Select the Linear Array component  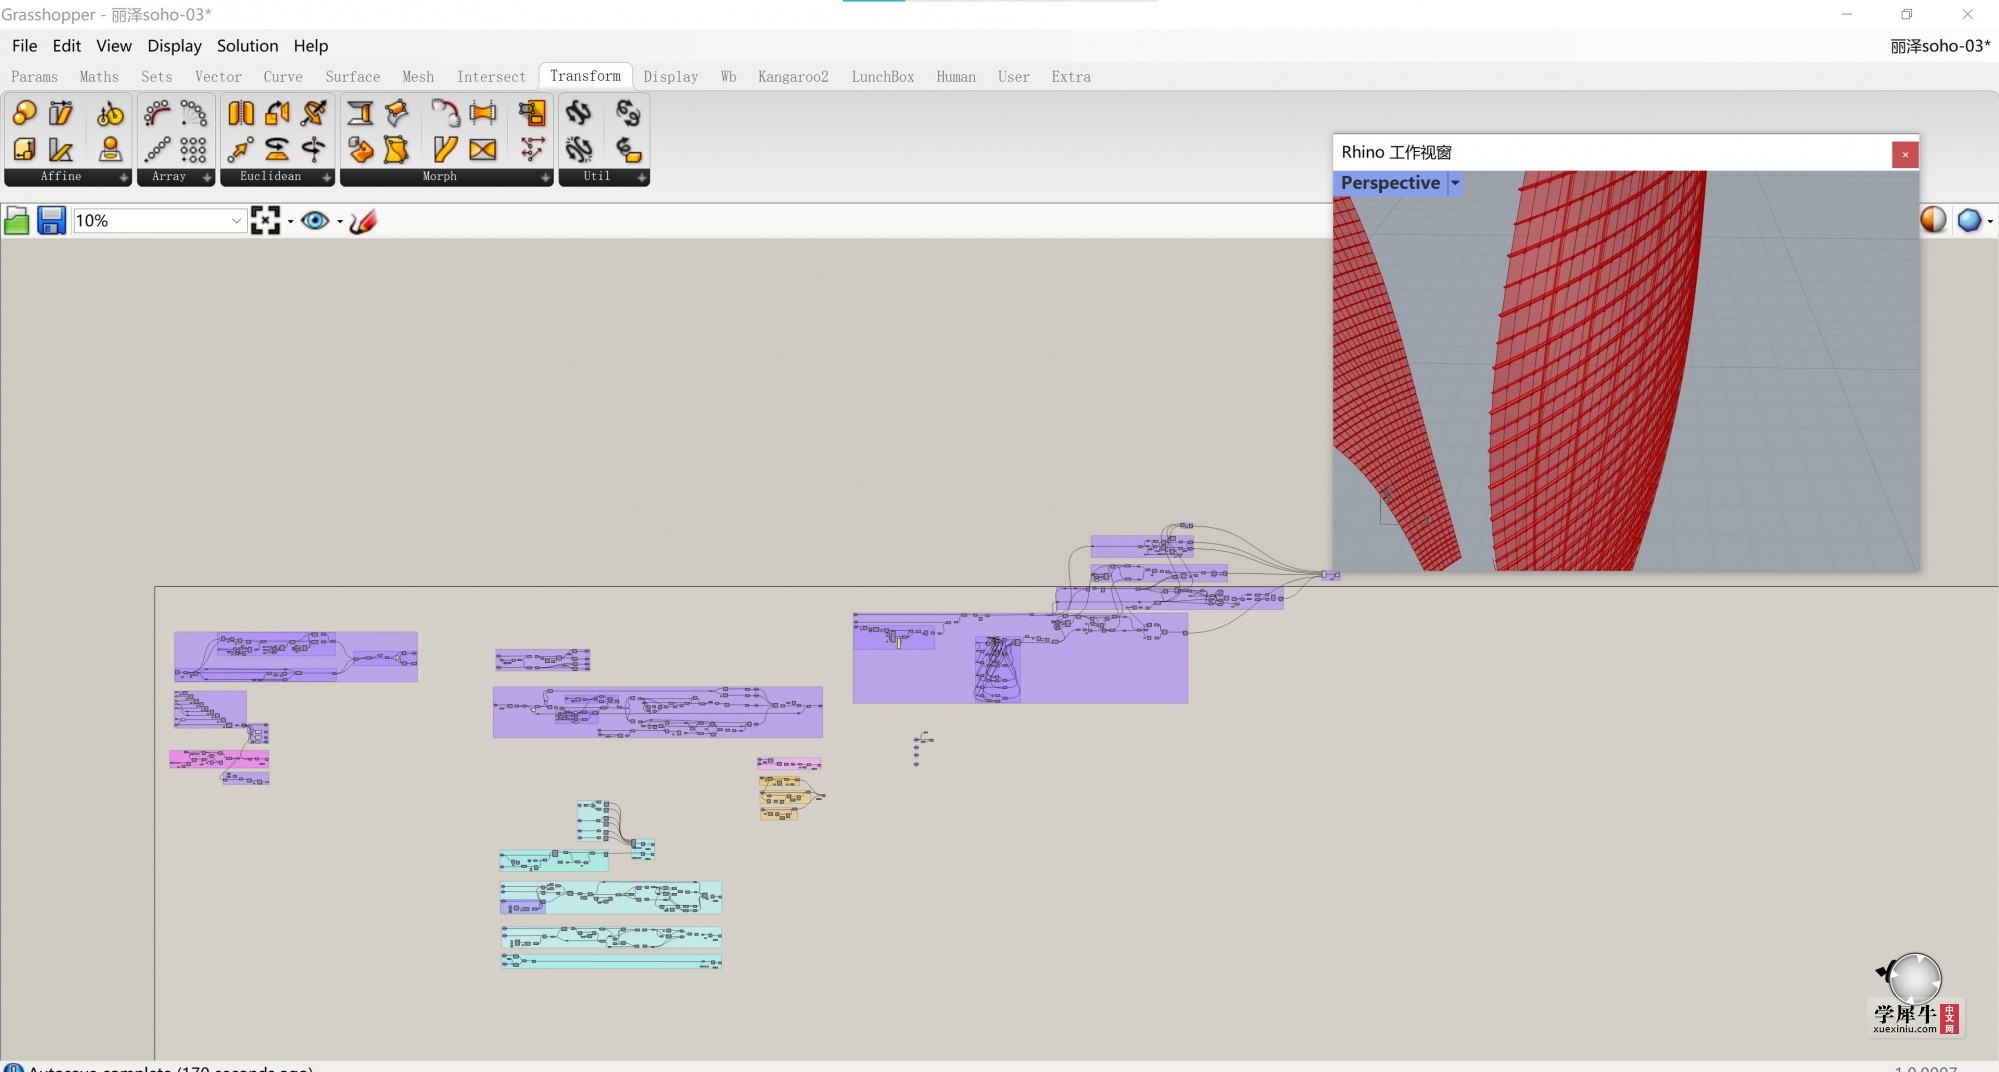157,150
